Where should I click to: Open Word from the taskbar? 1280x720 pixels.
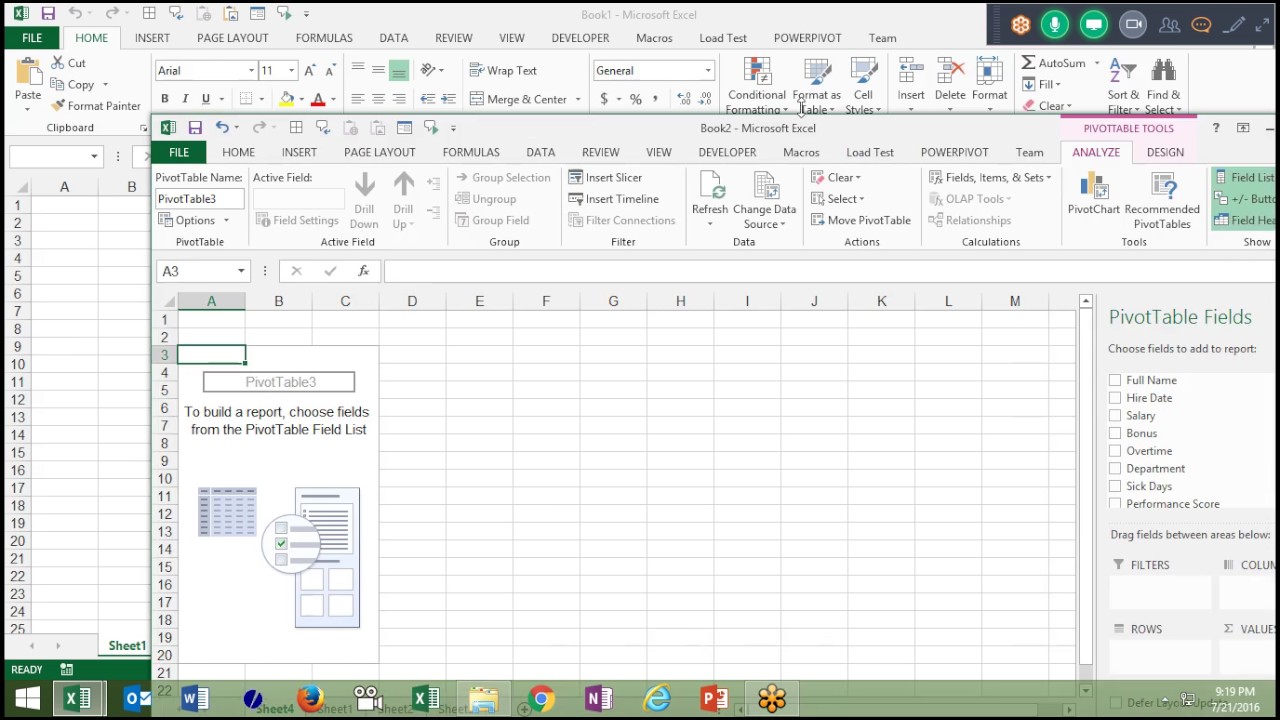[x=195, y=699]
